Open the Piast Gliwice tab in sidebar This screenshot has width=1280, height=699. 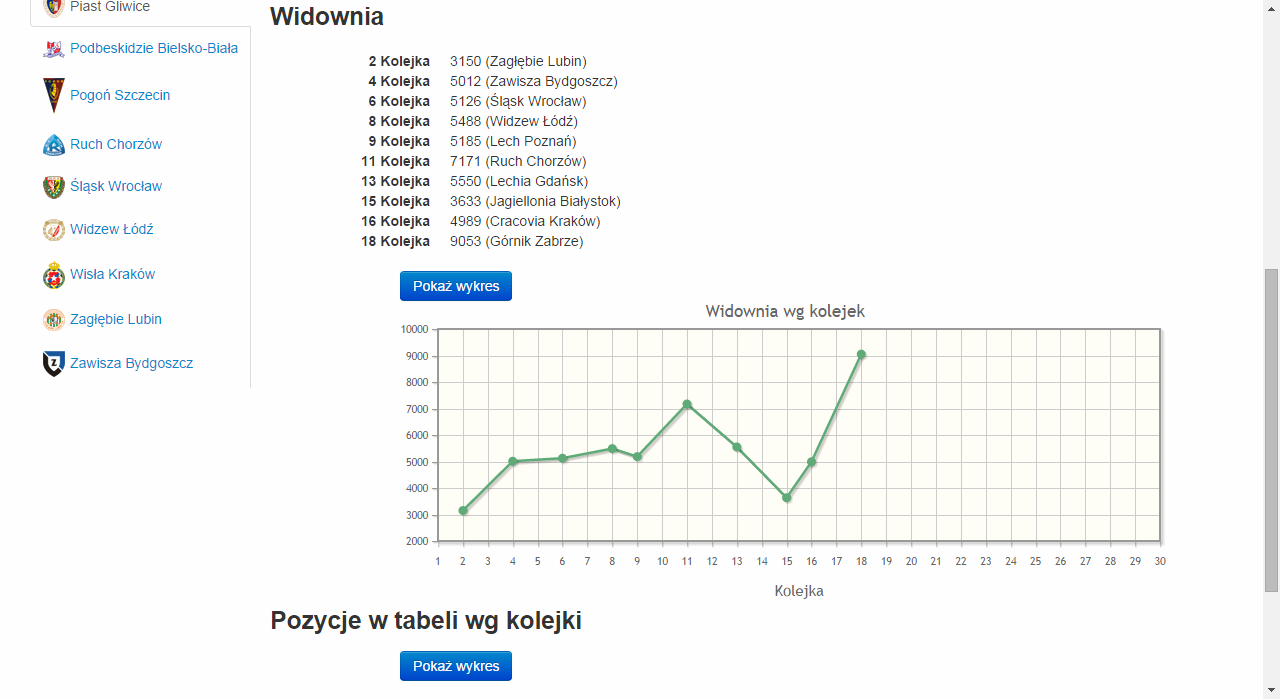click(110, 8)
